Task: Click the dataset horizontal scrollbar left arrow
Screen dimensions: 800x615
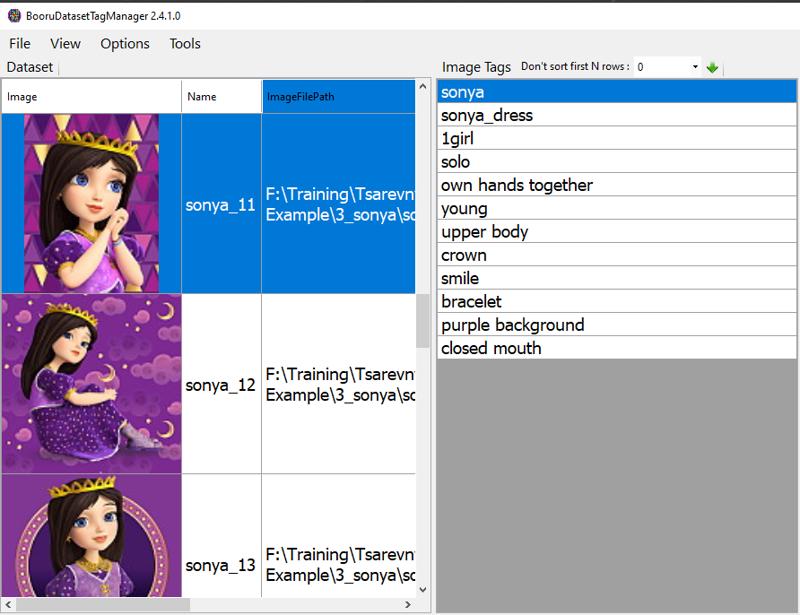Action: [x=8, y=604]
